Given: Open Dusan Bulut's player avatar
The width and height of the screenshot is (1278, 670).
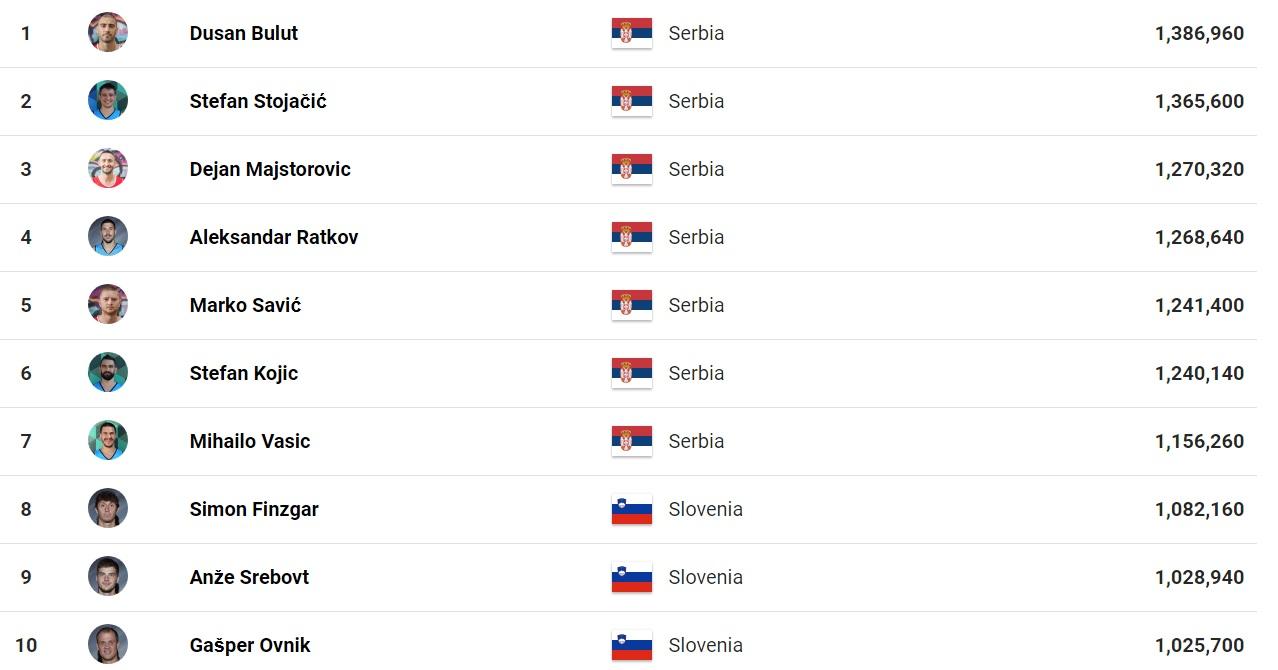Looking at the screenshot, I should point(108,32).
